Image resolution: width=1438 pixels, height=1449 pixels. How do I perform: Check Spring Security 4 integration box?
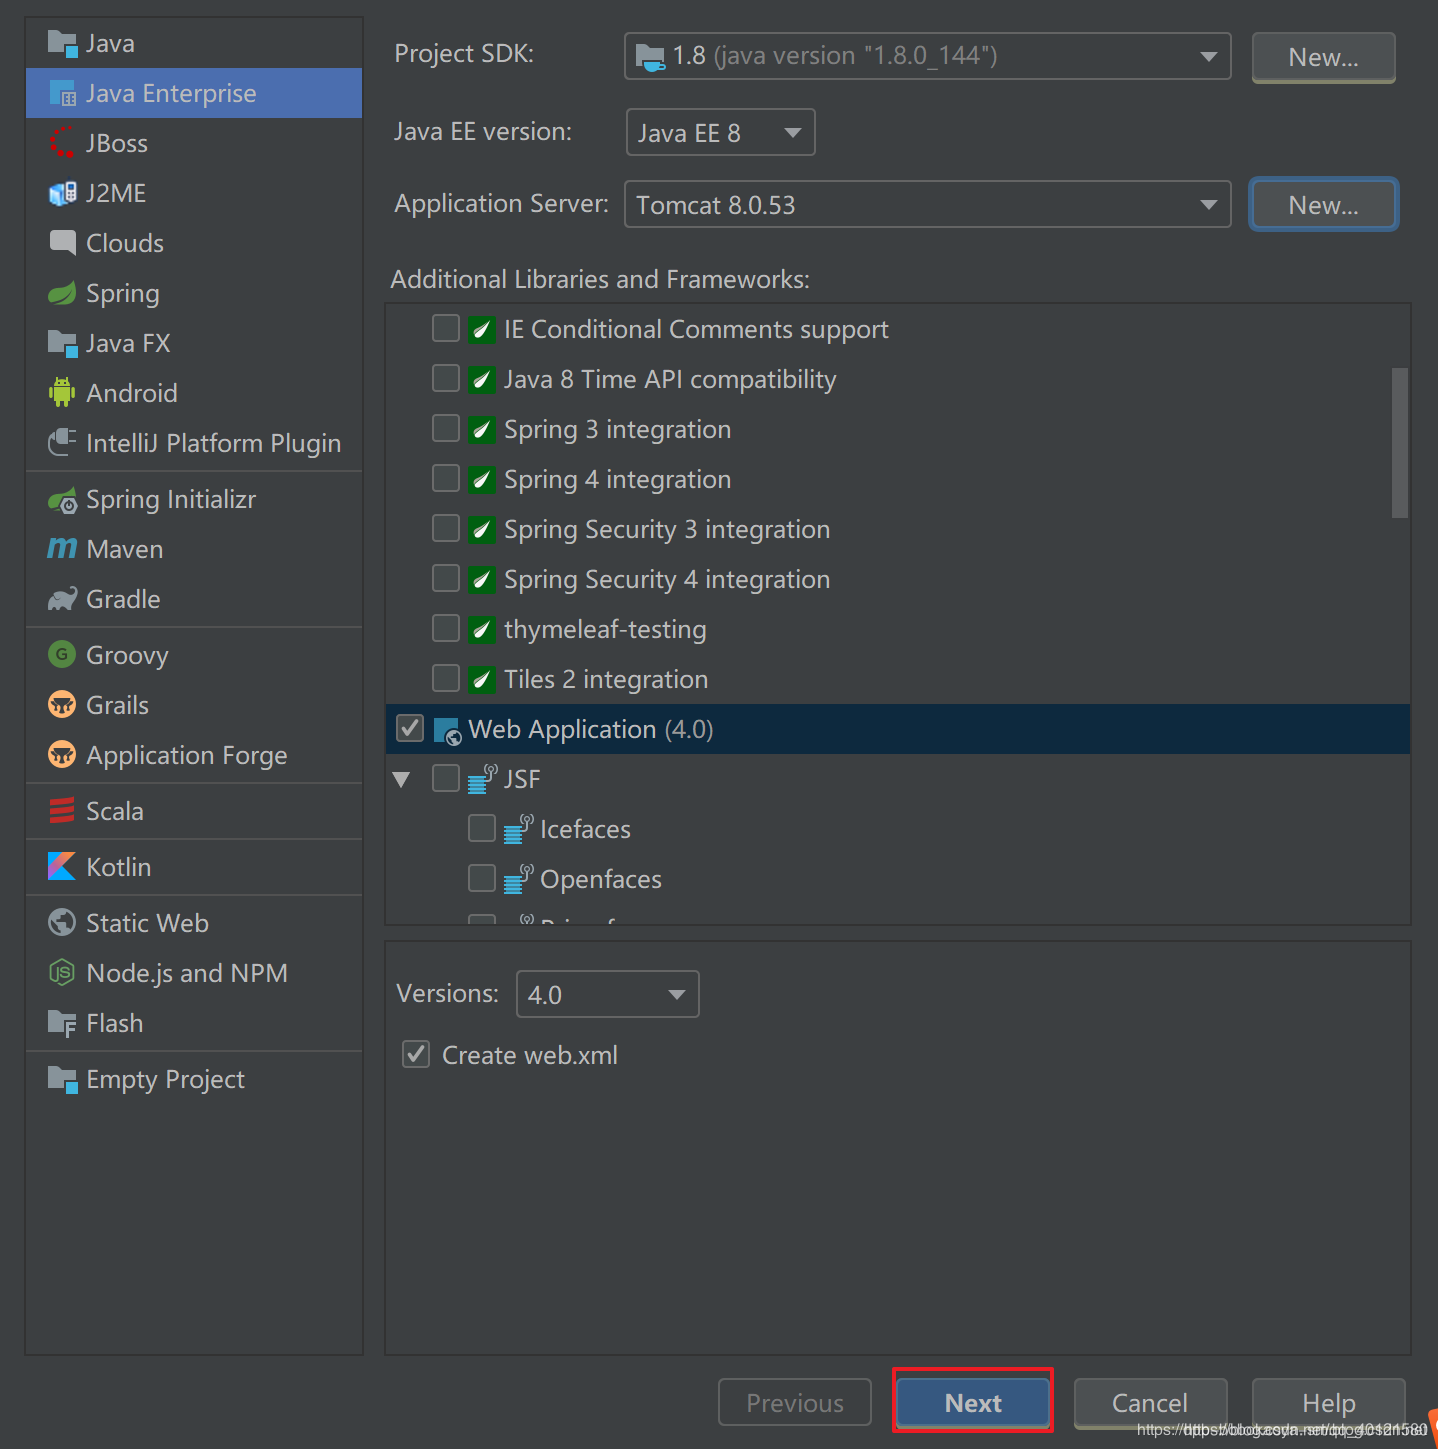click(x=446, y=578)
